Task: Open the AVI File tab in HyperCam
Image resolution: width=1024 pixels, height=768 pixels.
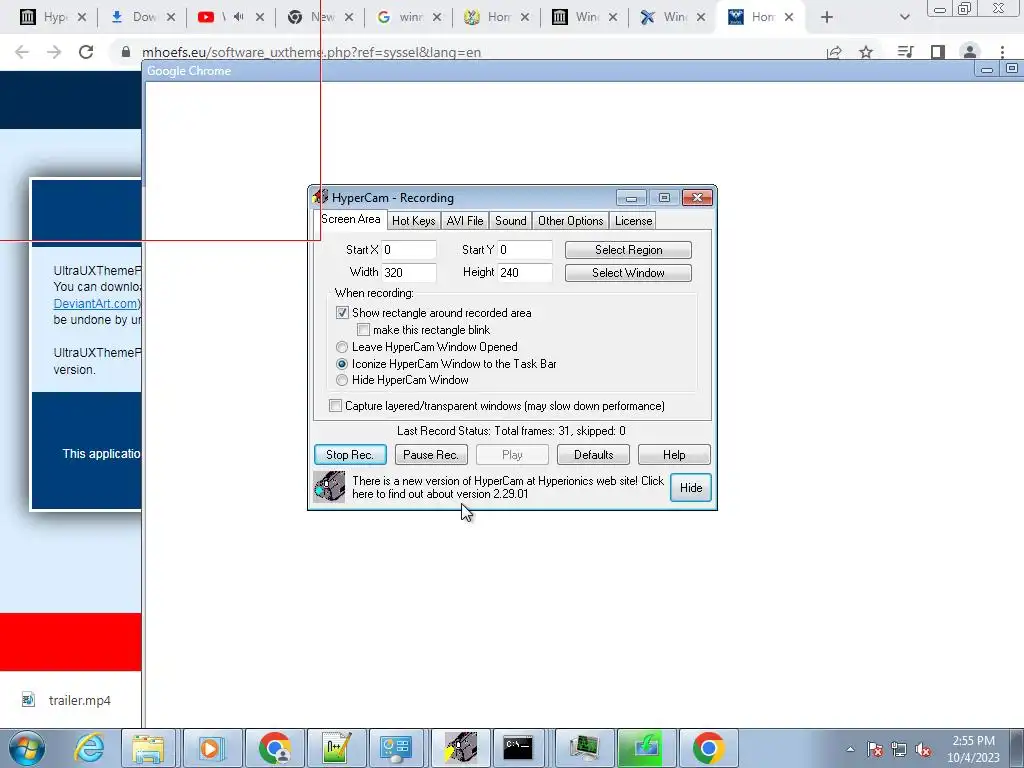Action: [x=465, y=221]
